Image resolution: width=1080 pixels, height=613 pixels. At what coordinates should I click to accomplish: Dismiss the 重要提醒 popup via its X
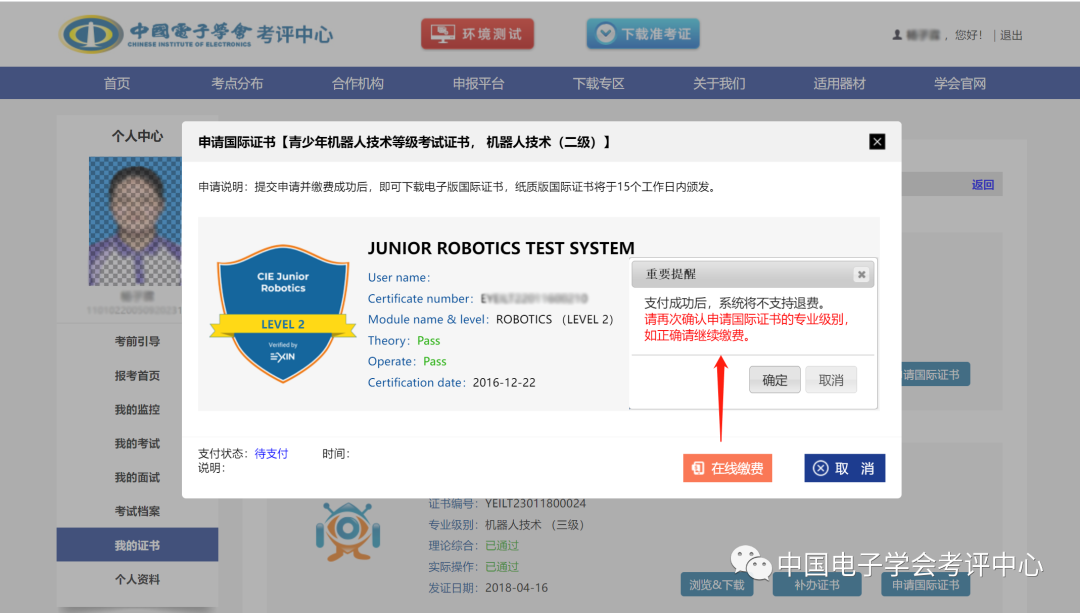point(861,274)
